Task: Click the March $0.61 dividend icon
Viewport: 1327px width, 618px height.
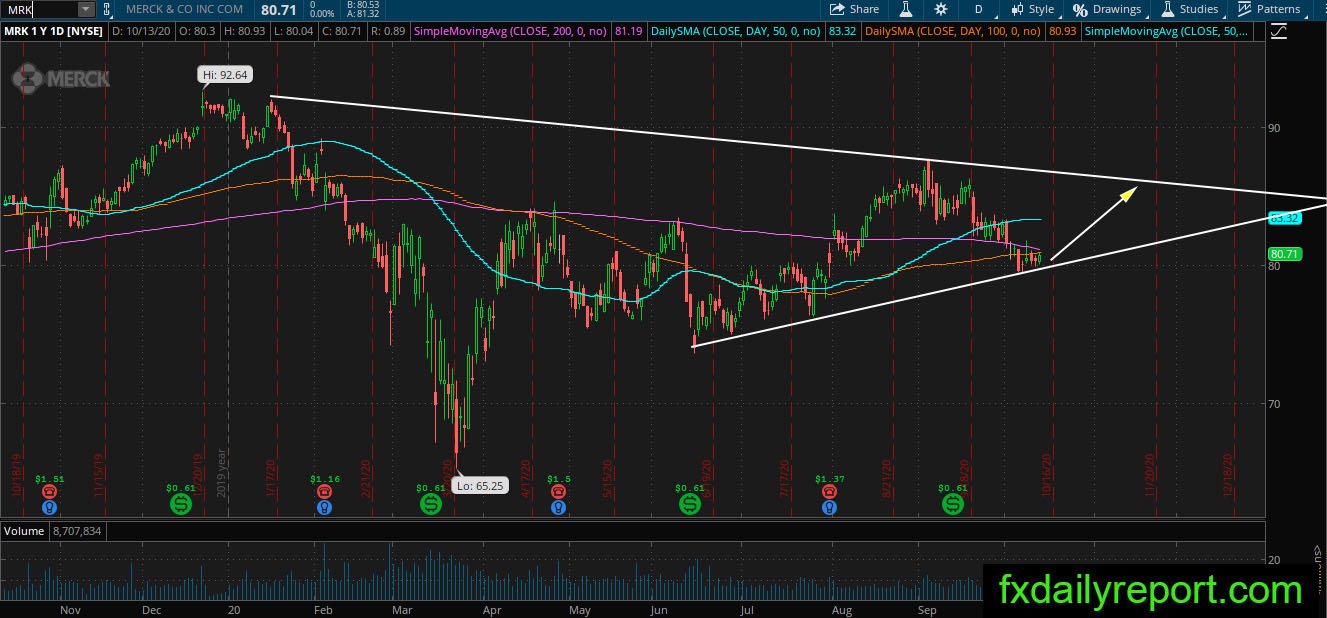Action: coord(431,503)
